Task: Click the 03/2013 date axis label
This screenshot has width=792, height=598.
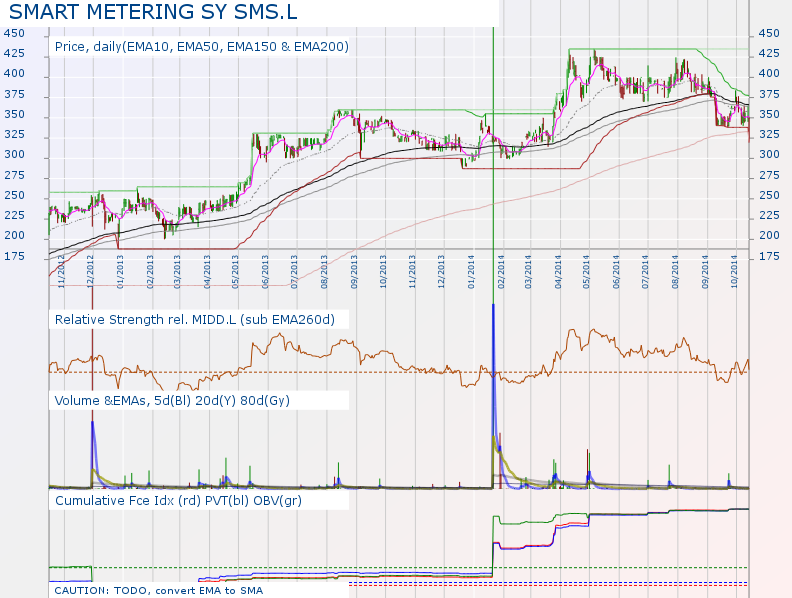Action: [177, 272]
